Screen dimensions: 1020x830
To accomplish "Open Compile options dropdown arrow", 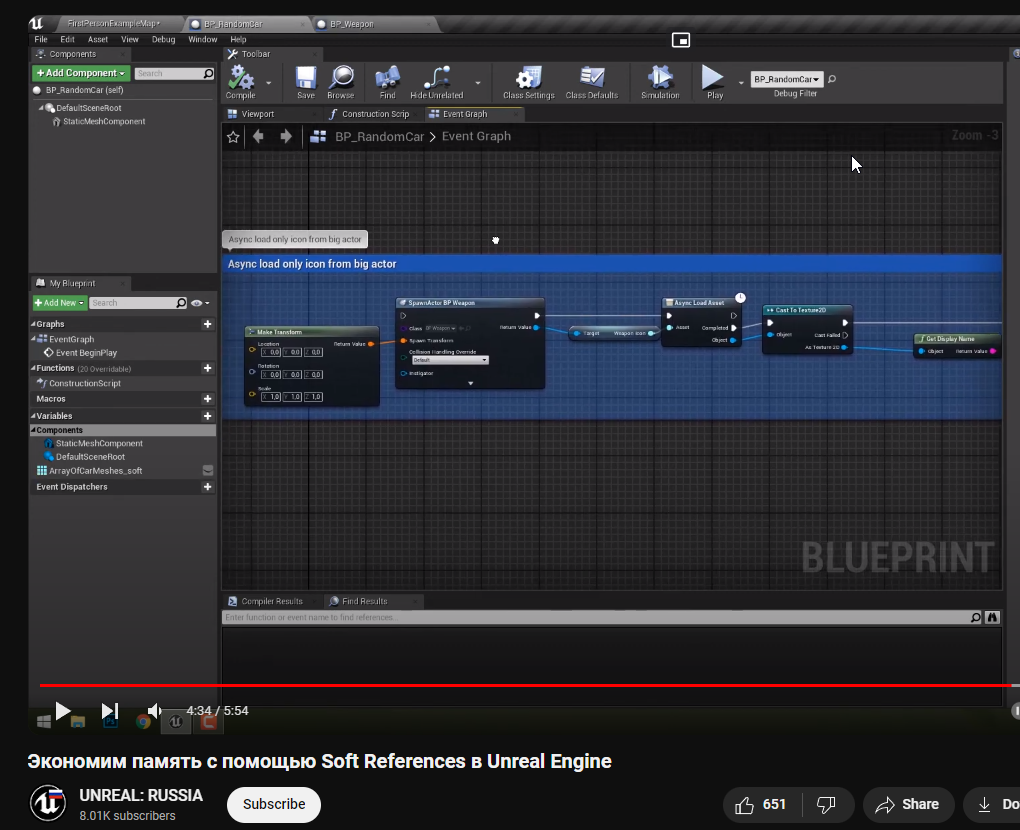I will click(269, 83).
